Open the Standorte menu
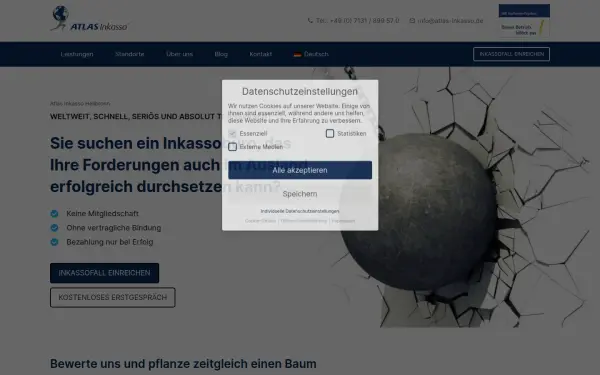The width and height of the screenshot is (600, 375). tap(130, 54)
